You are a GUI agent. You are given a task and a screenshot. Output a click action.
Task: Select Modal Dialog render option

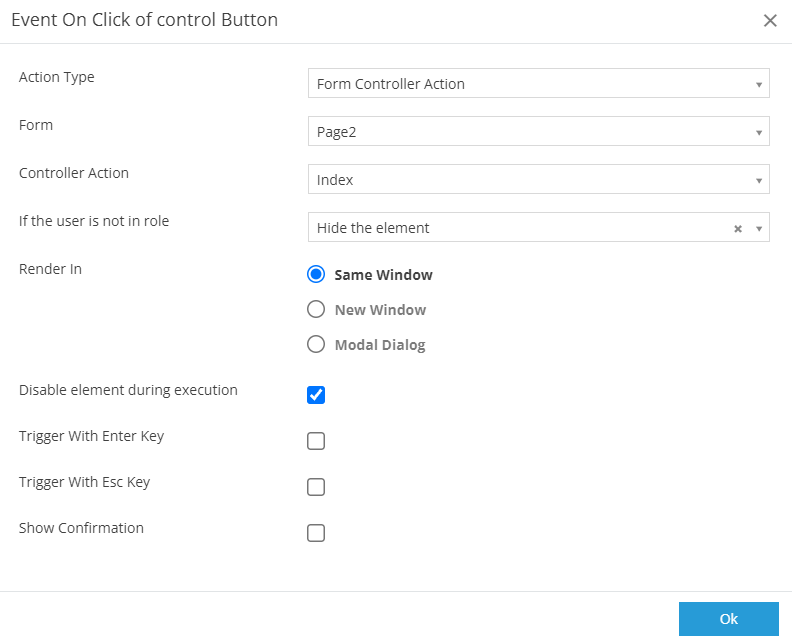(316, 345)
